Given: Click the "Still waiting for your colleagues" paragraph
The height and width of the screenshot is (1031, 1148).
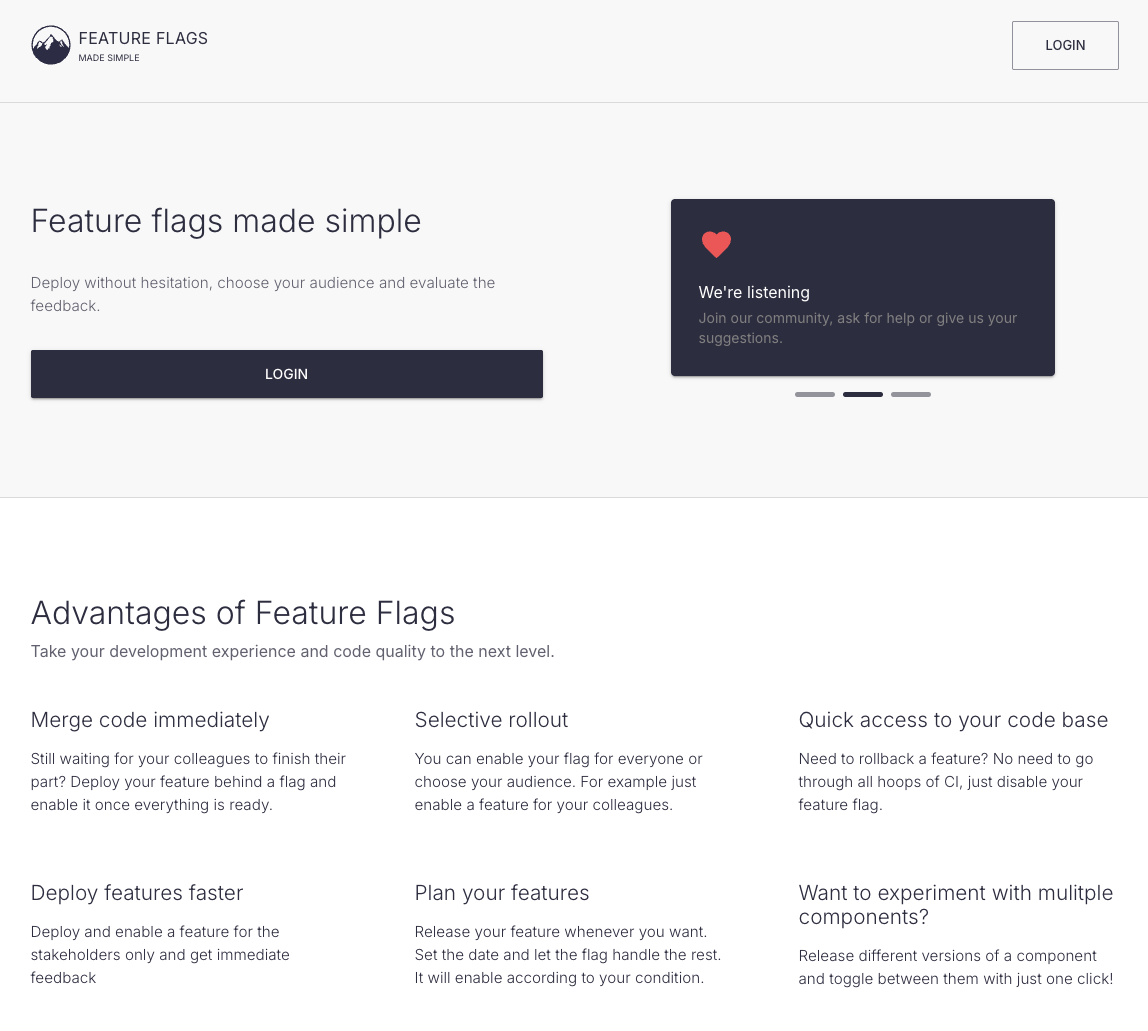Looking at the screenshot, I should point(188,782).
